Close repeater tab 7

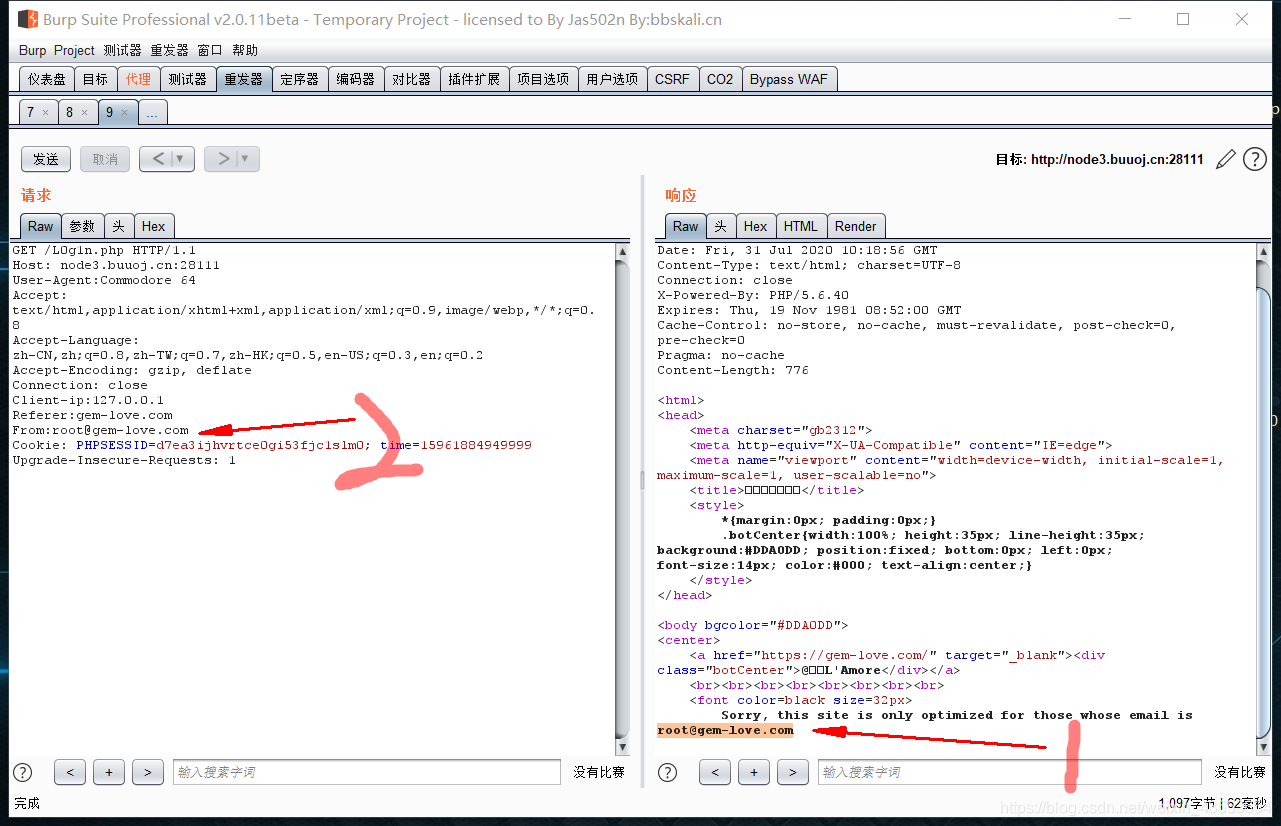[x=45, y=112]
